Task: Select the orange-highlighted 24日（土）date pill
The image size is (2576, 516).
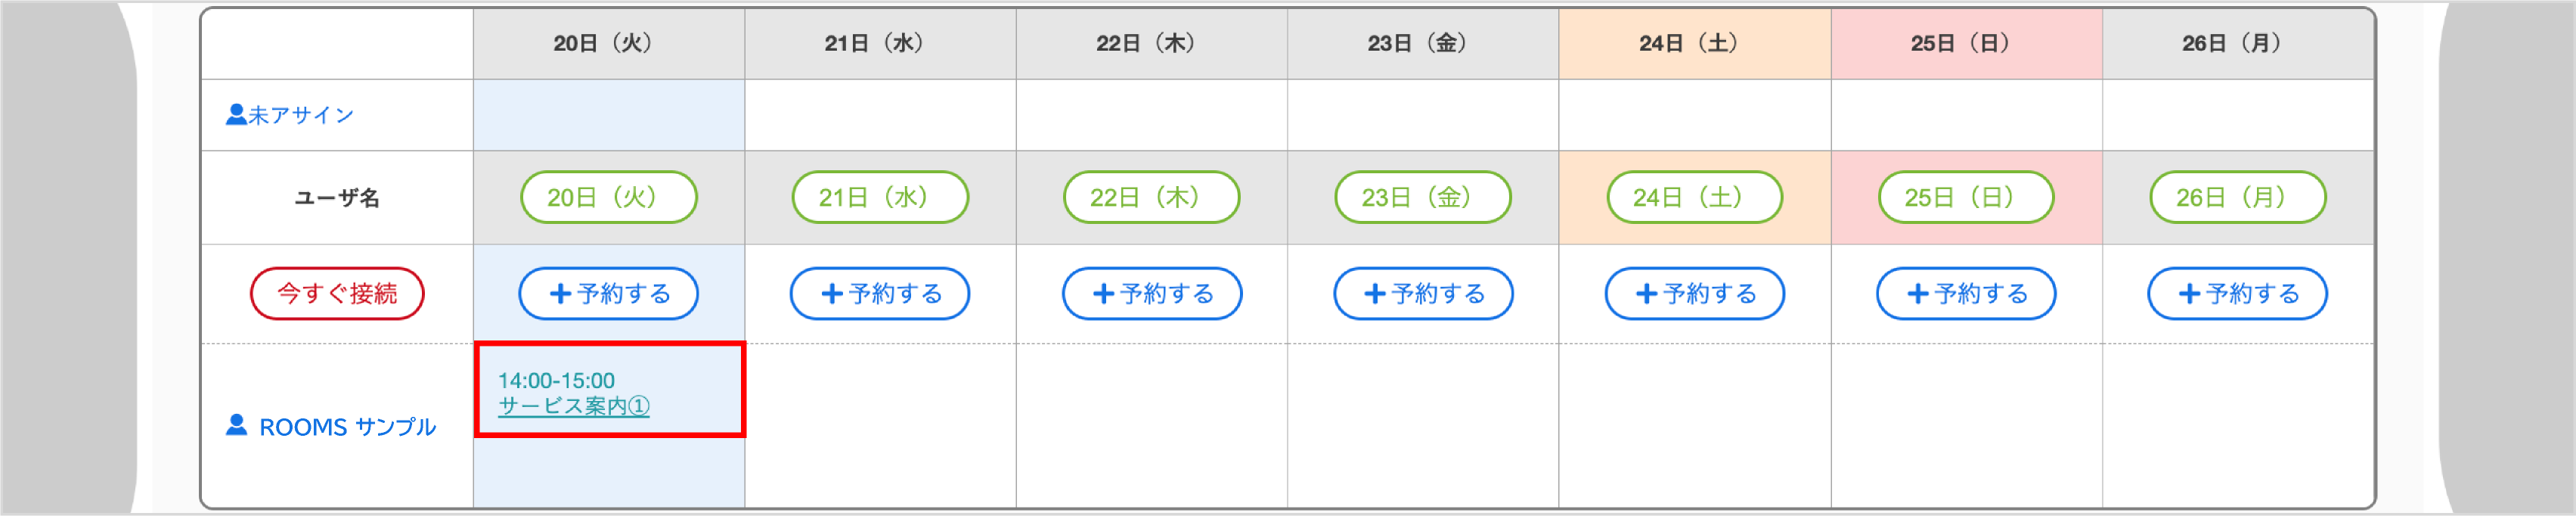Action: click(x=1694, y=197)
